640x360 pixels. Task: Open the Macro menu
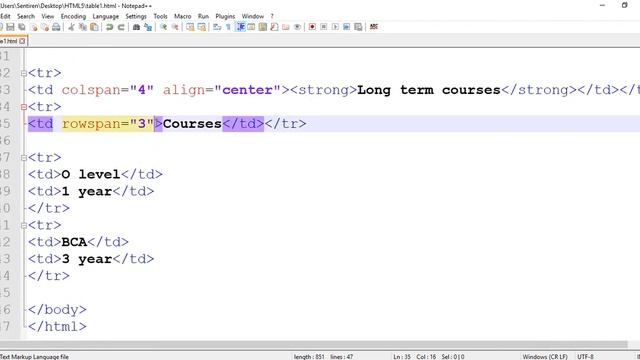(x=182, y=16)
